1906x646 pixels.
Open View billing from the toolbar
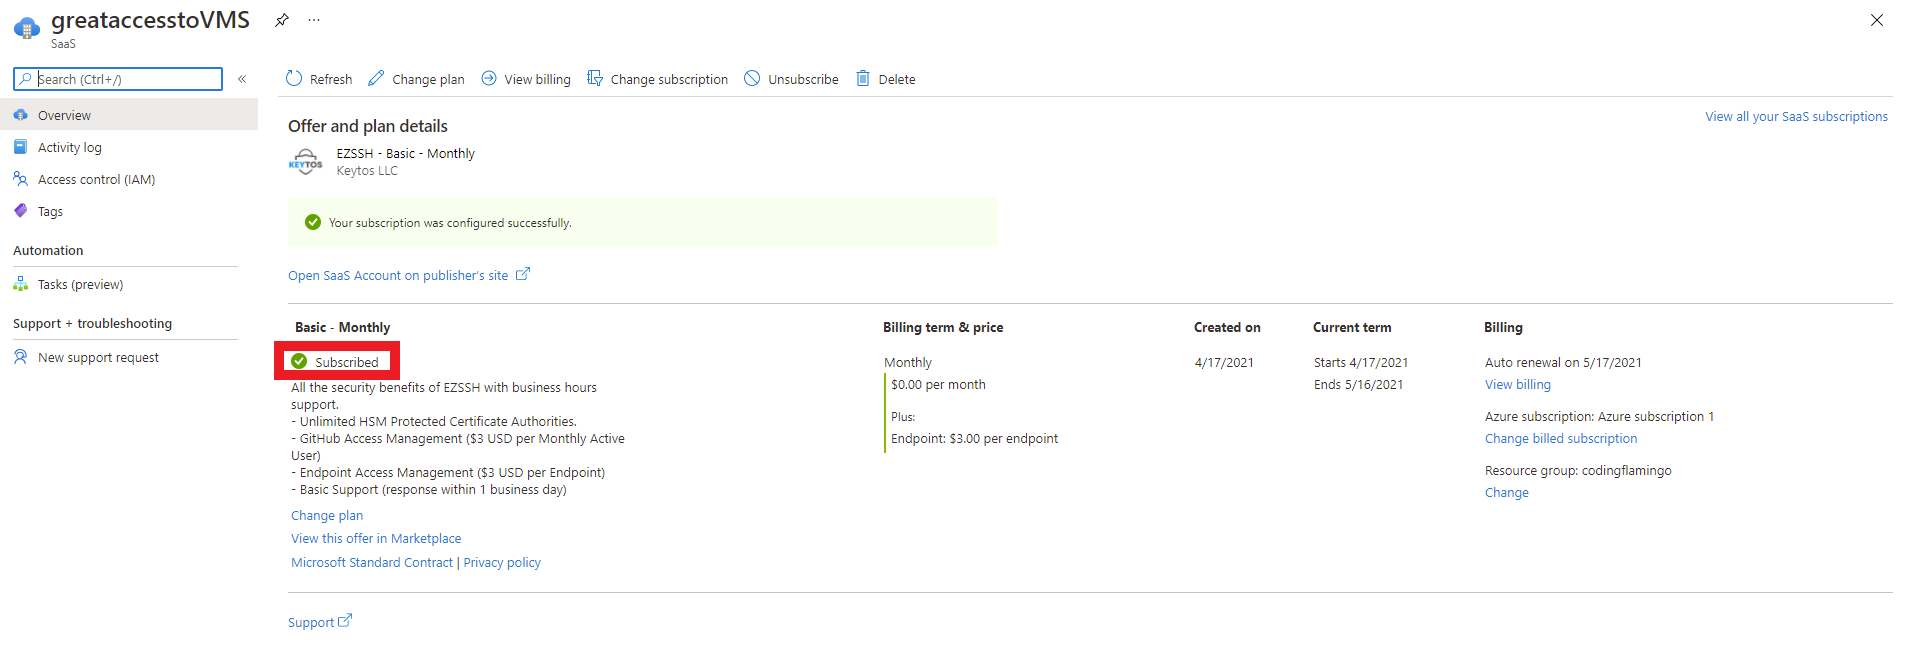526,79
